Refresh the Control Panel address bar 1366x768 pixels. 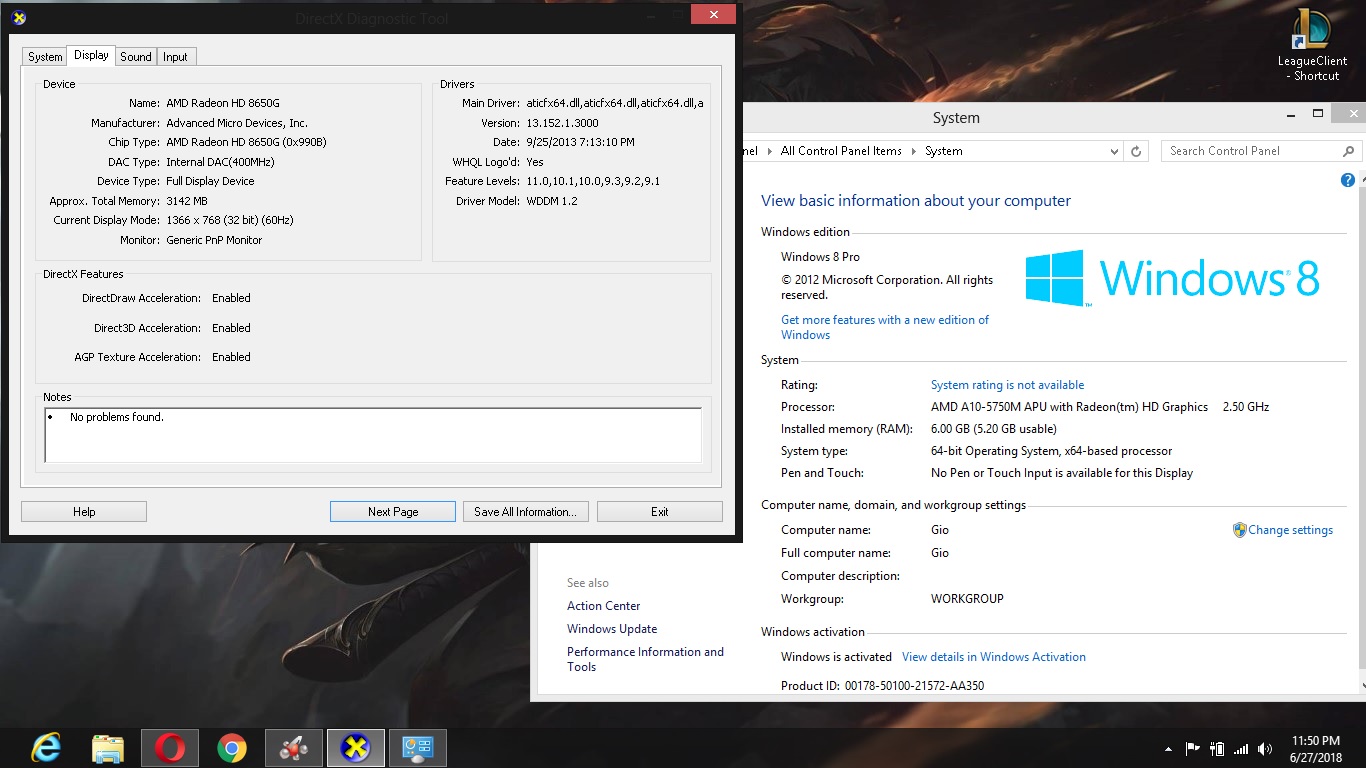point(1136,151)
